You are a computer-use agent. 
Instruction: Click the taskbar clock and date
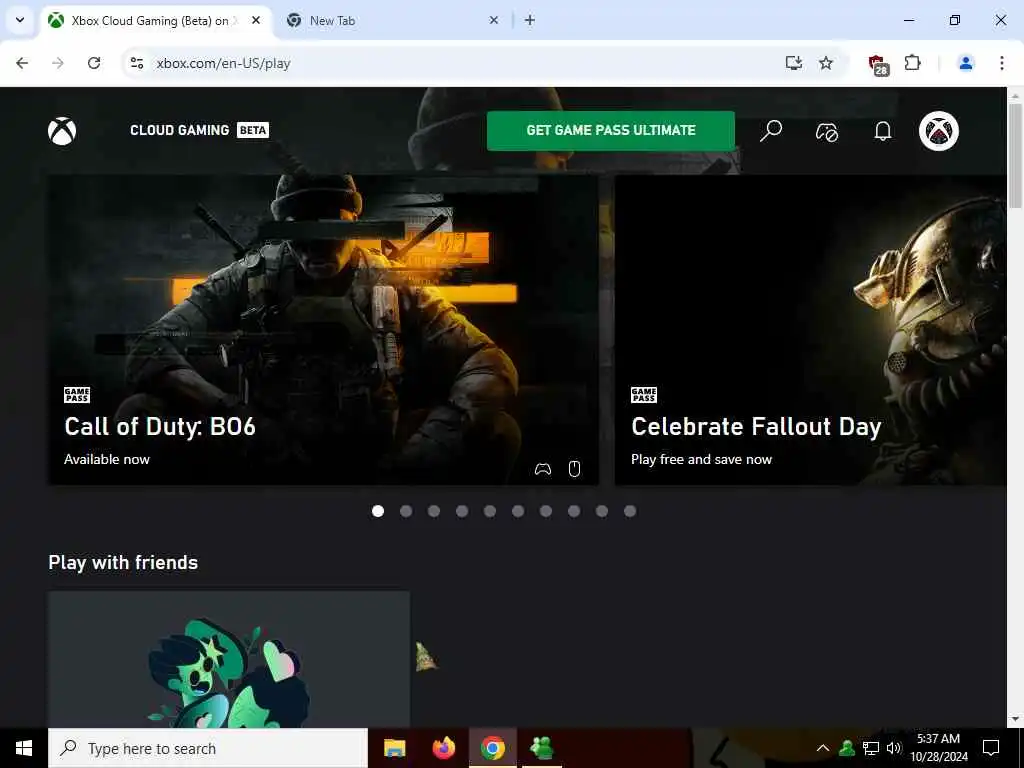[x=938, y=748]
